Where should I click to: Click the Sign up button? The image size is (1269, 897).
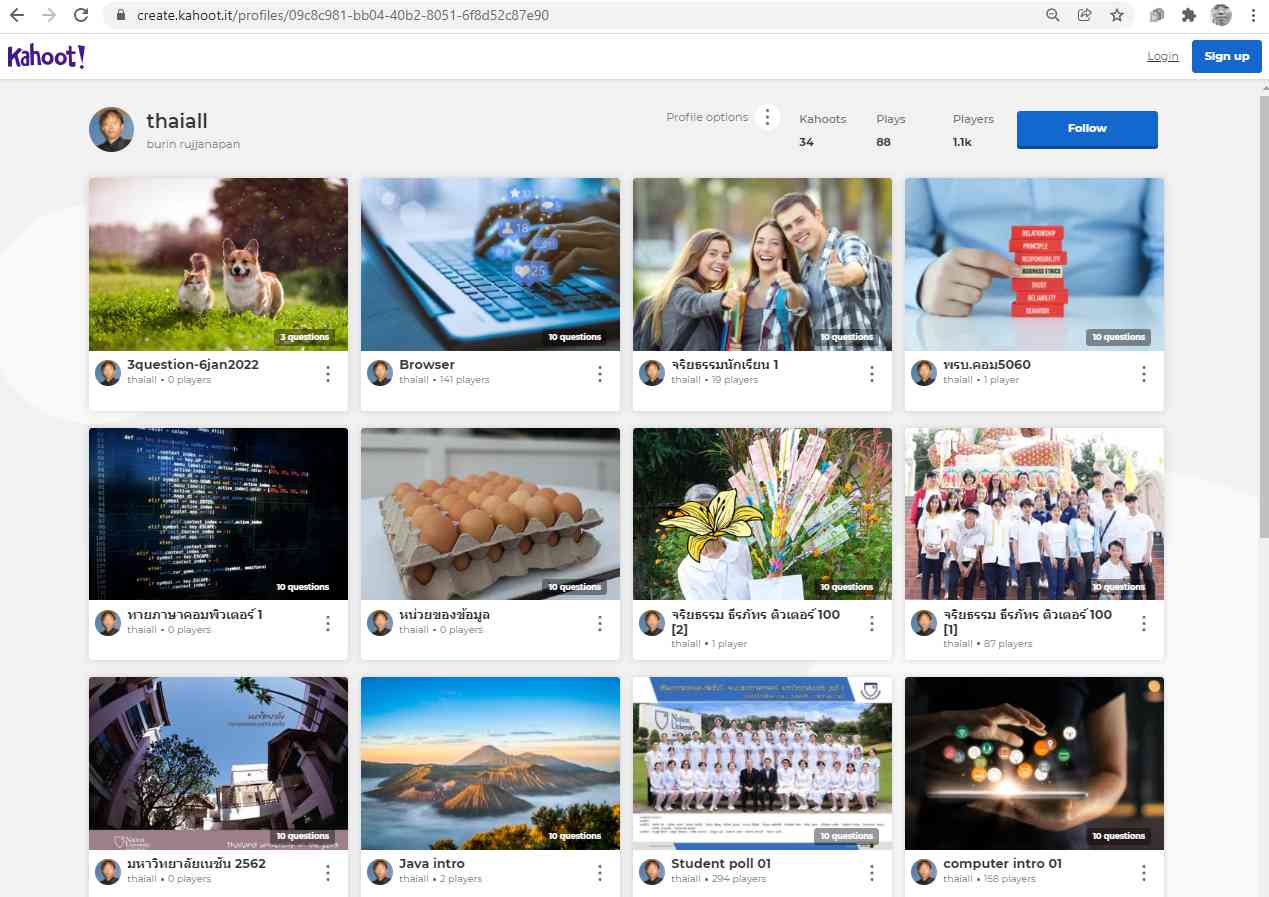1226,57
